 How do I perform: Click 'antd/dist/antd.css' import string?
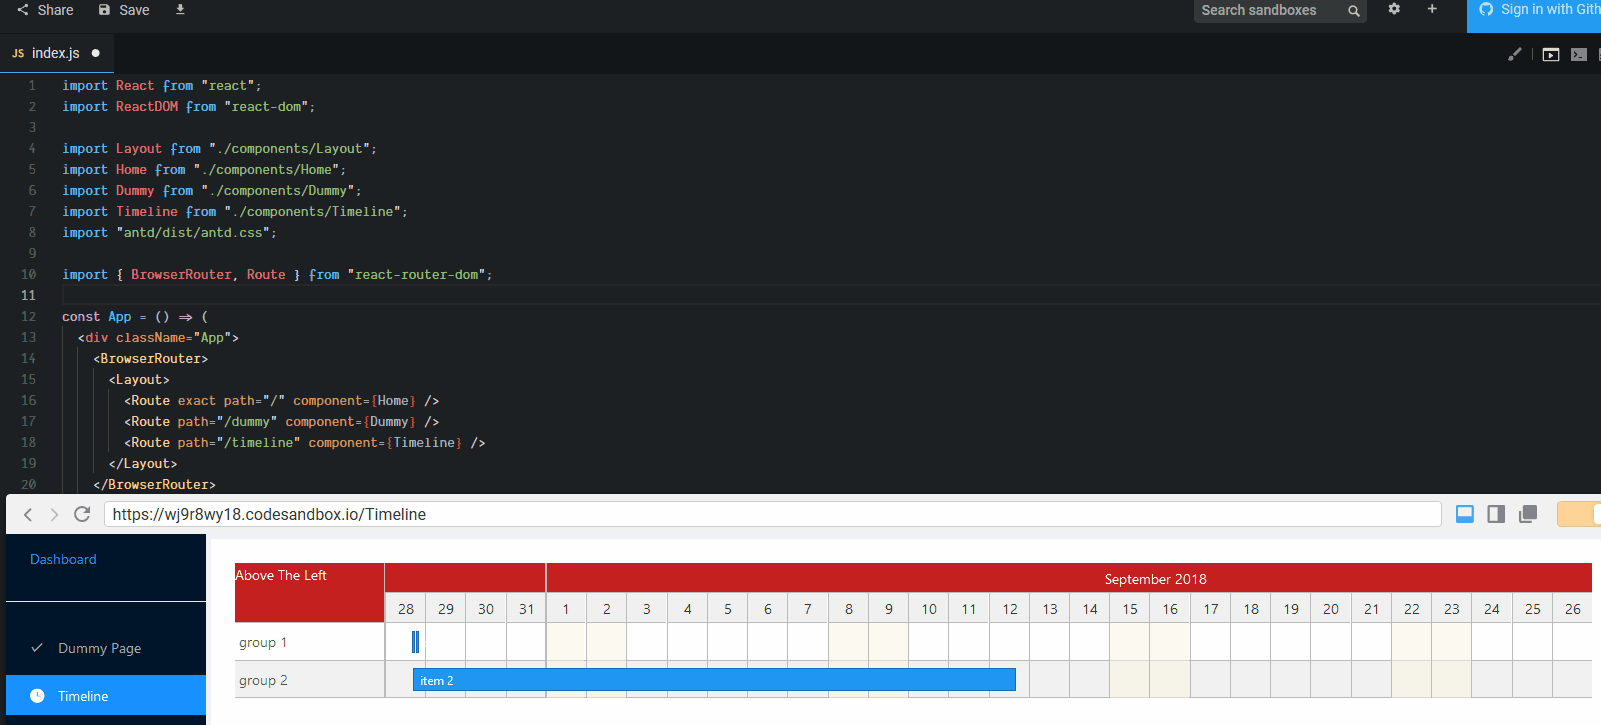pyautogui.click(x=193, y=232)
